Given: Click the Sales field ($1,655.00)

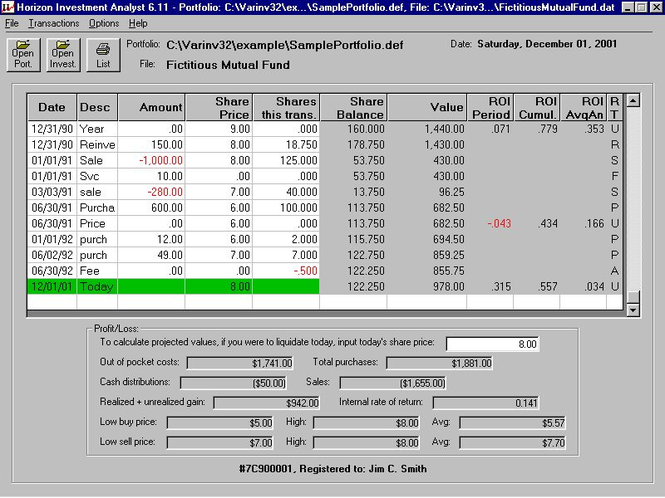Looking at the screenshot, I should 393,383.
